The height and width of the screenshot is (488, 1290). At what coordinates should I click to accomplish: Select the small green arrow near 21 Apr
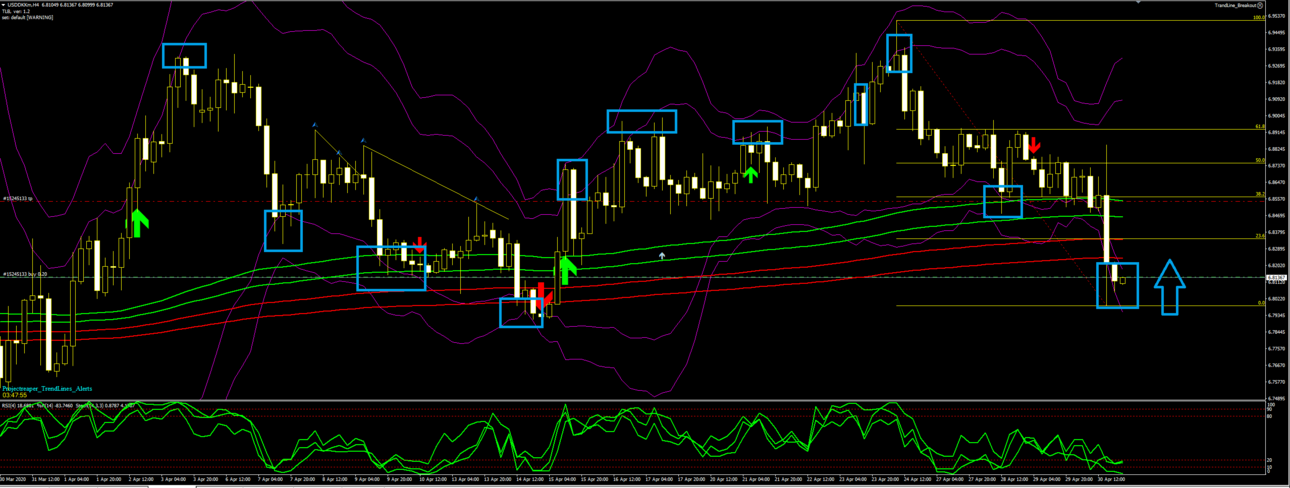click(x=751, y=175)
